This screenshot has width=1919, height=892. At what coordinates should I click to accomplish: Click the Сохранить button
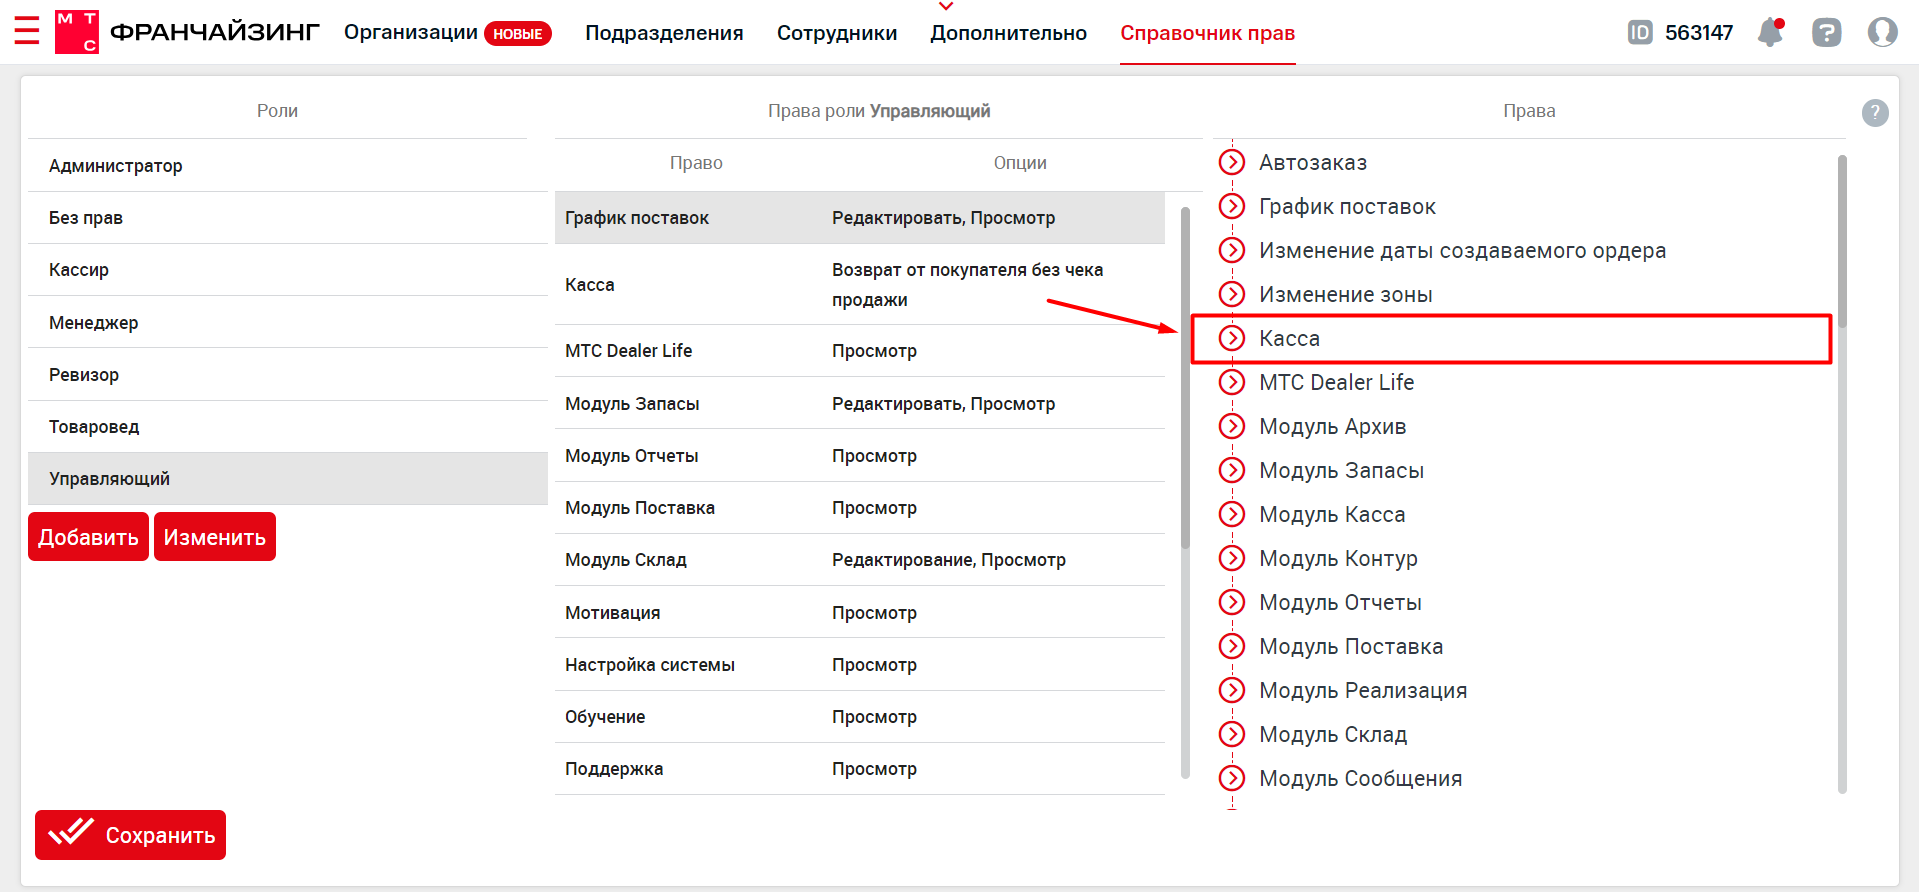pyautogui.click(x=130, y=835)
